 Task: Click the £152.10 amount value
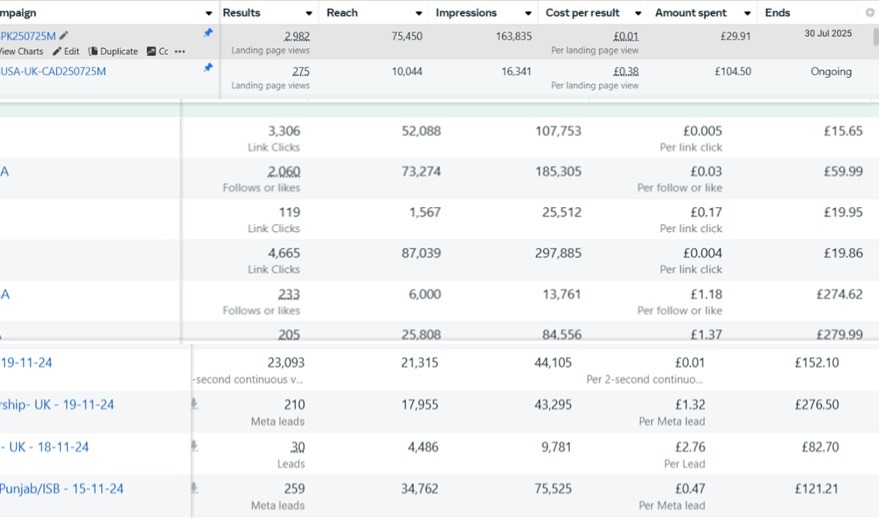coord(817,363)
